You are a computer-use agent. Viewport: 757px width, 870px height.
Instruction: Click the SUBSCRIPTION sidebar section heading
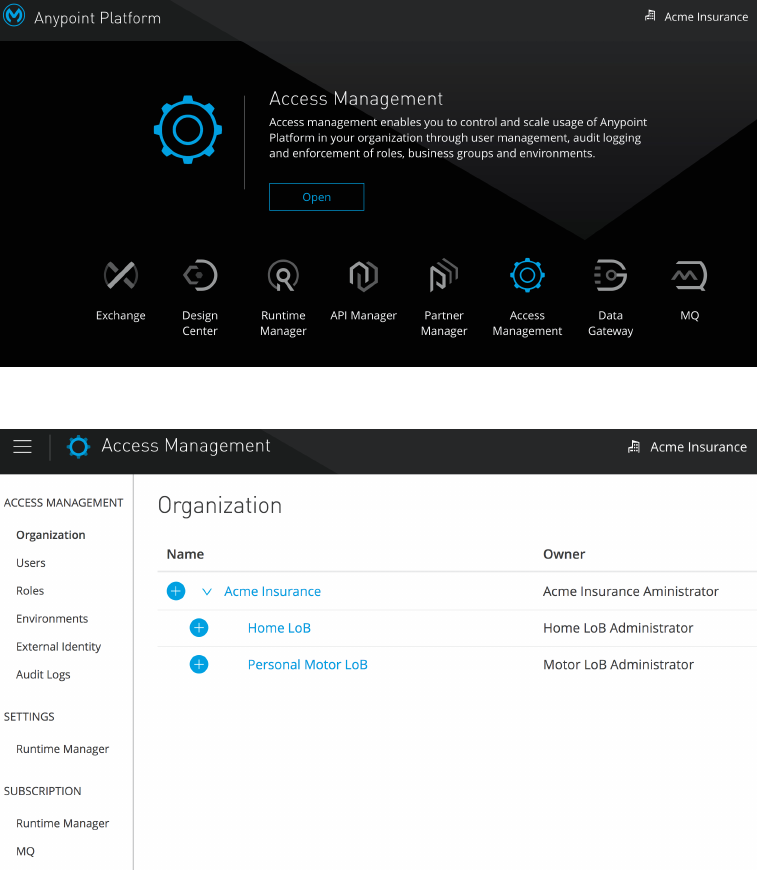pyautogui.click(x=42, y=791)
